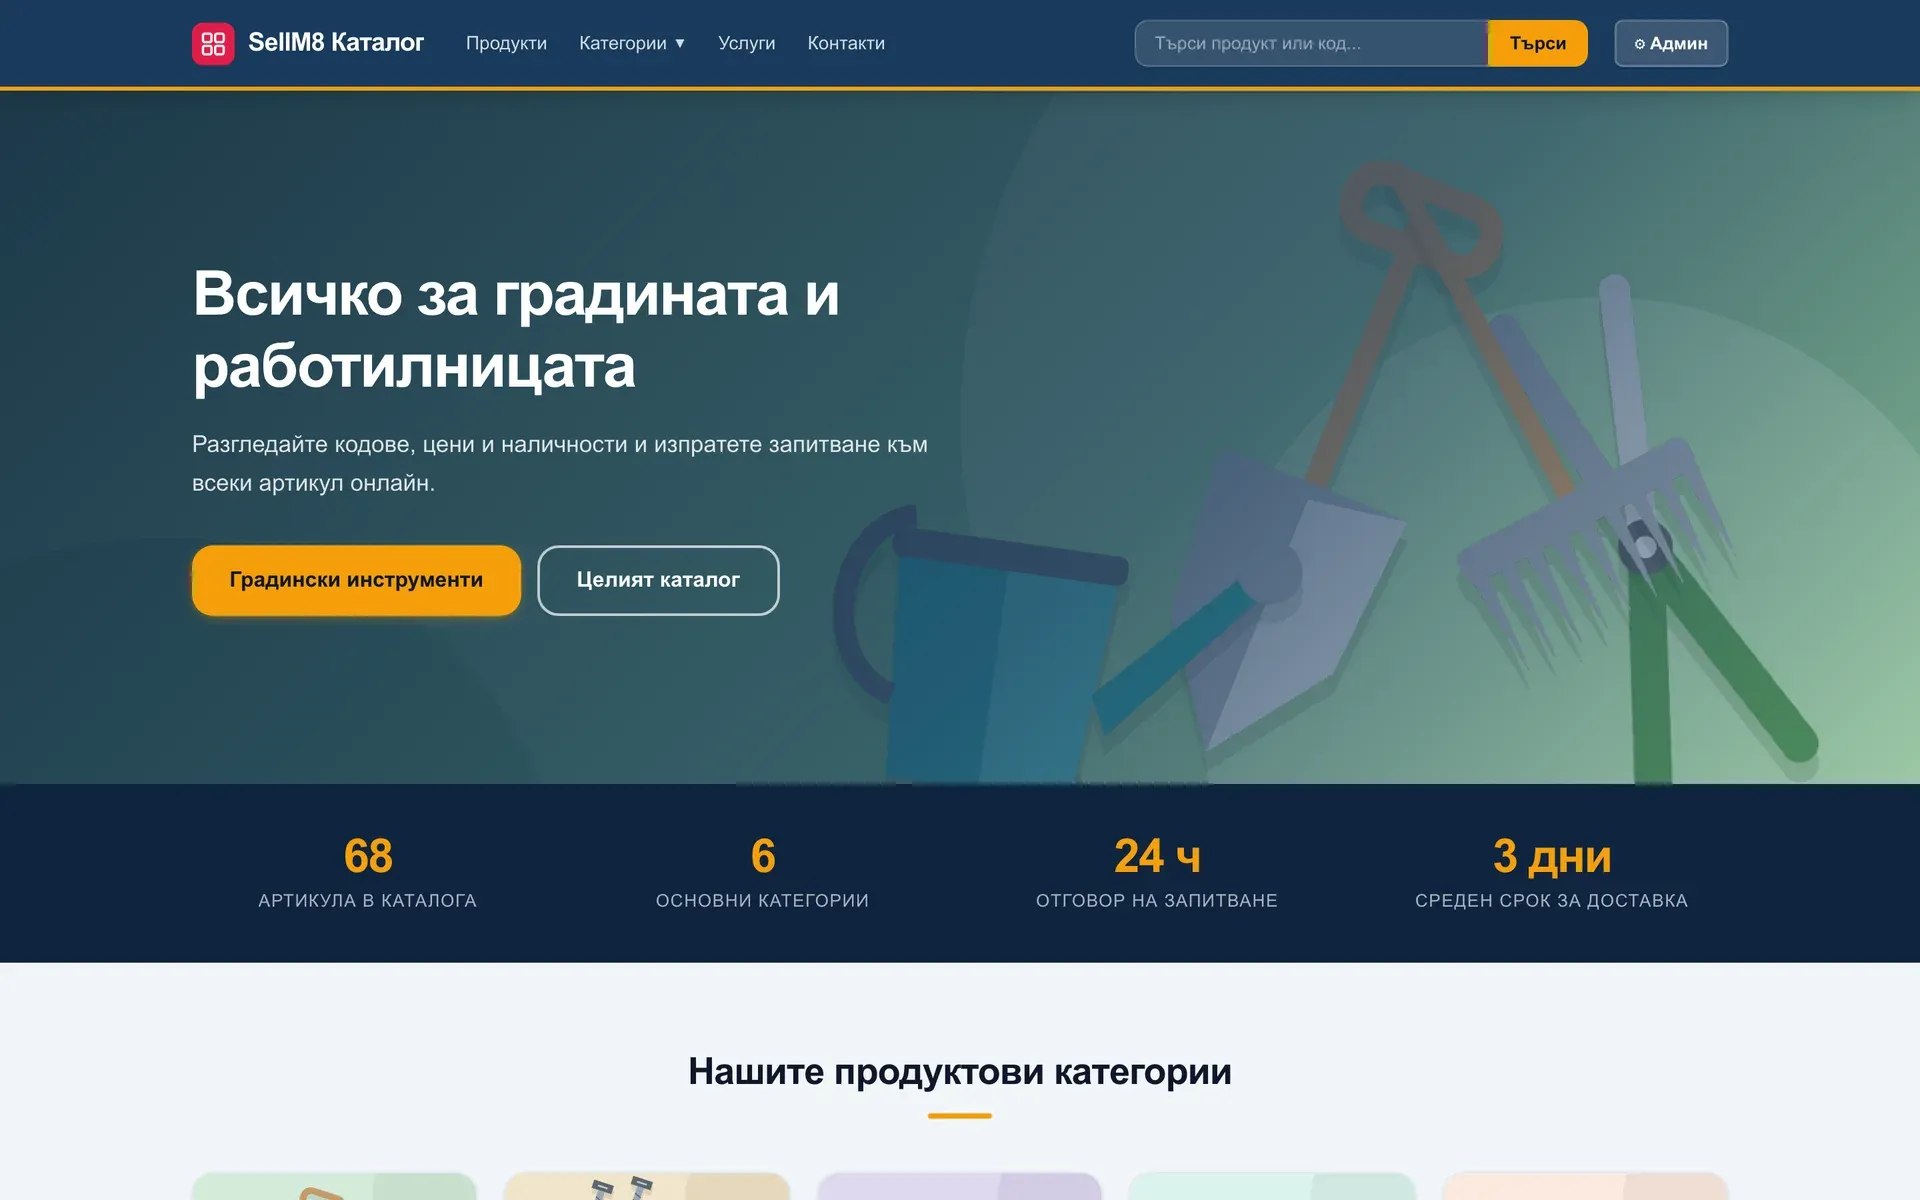1920x1200 pixels.
Task: Open the Админ panel button
Action: coord(1671,43)
